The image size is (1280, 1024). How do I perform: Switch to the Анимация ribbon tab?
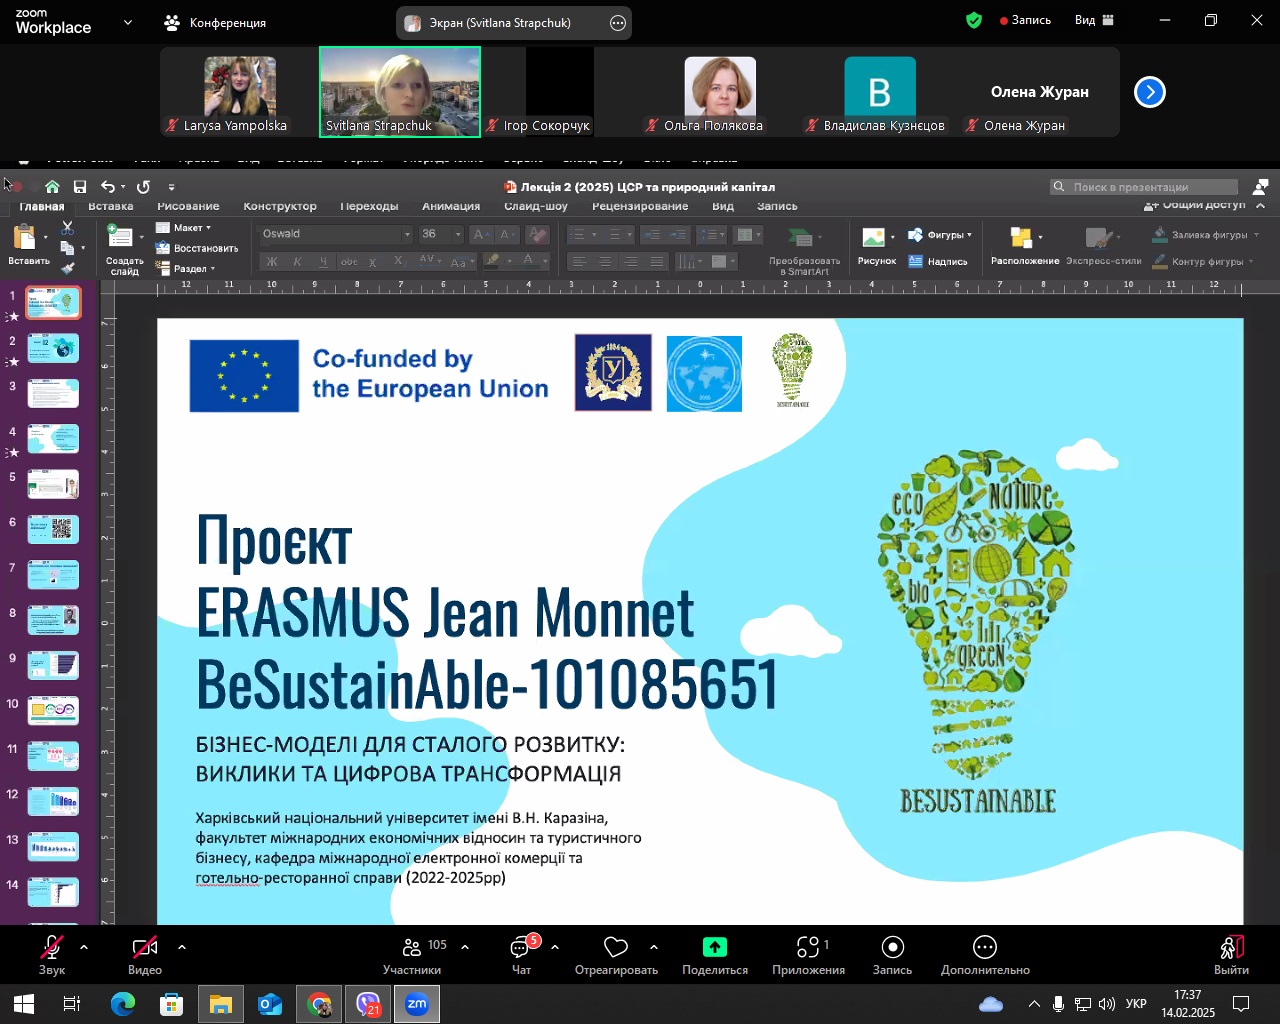click(x=451, y=207)
